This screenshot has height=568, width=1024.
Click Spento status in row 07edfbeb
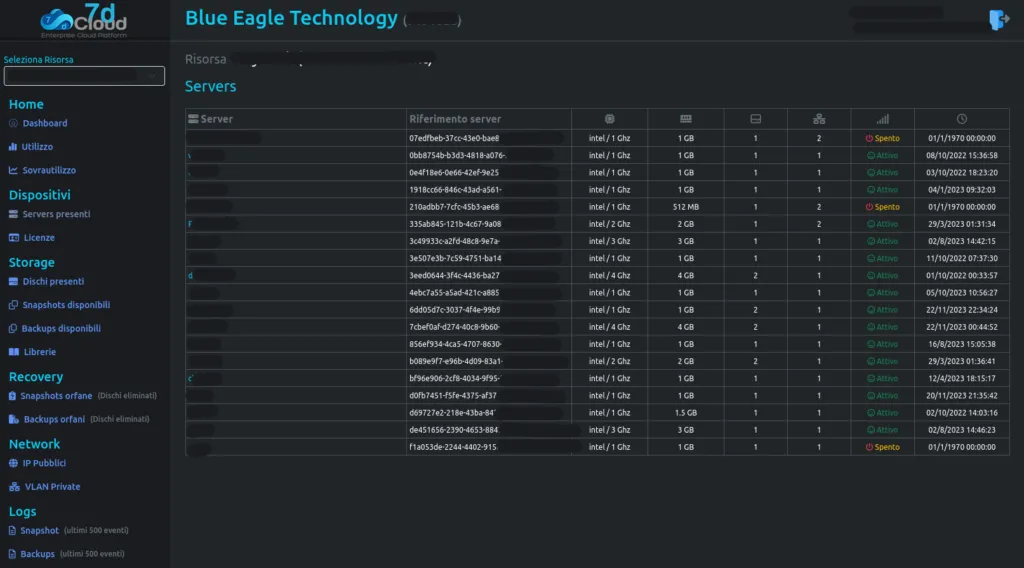pos(882,138)
